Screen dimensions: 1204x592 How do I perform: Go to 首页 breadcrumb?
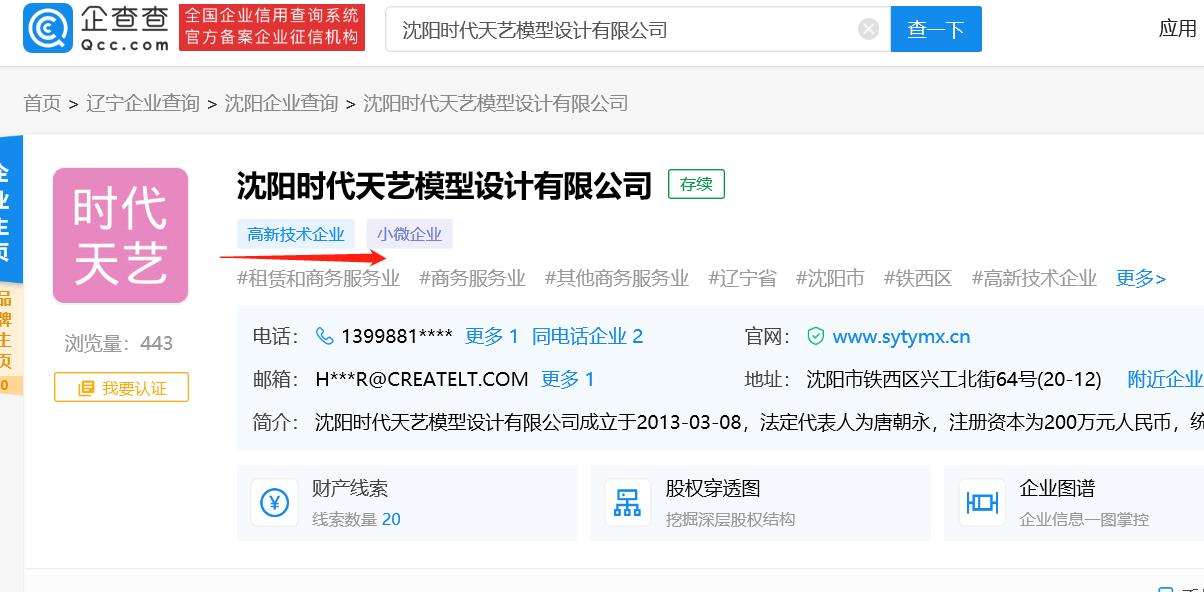(42, 103)
